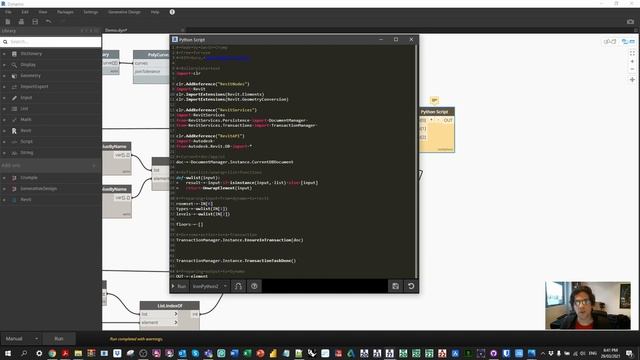Viewport: 640px width, 360px height.
Task: Click the New file toolbar icon
Action: 8,22
